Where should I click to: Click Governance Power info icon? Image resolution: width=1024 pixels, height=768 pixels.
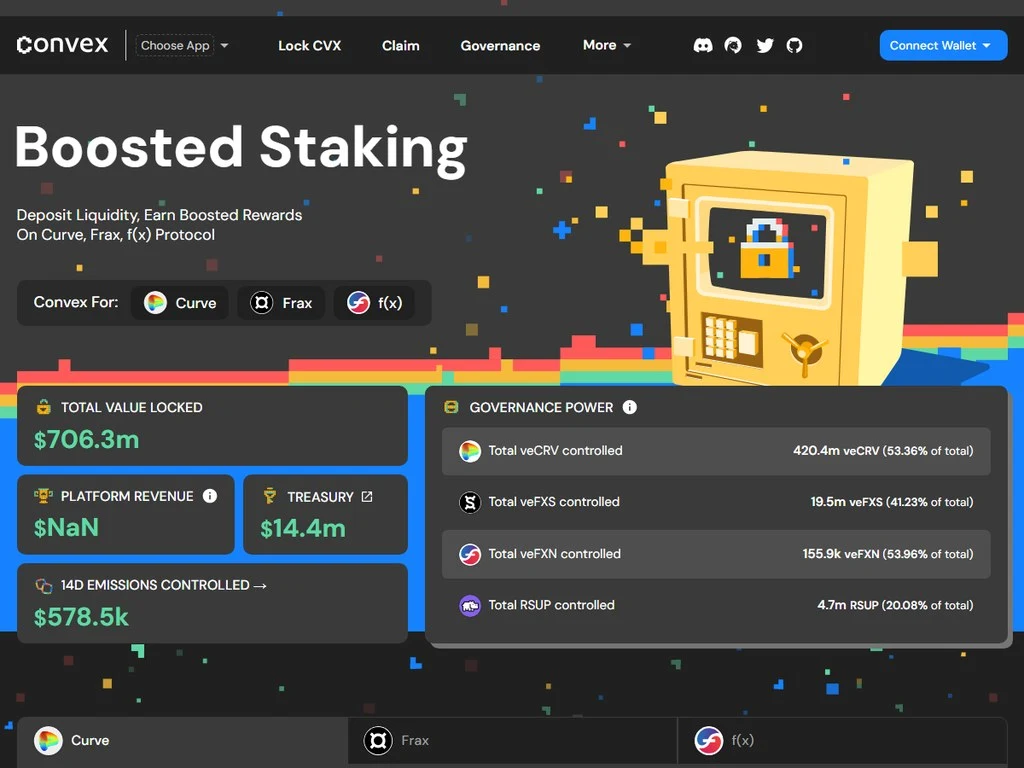coord(630,407)
